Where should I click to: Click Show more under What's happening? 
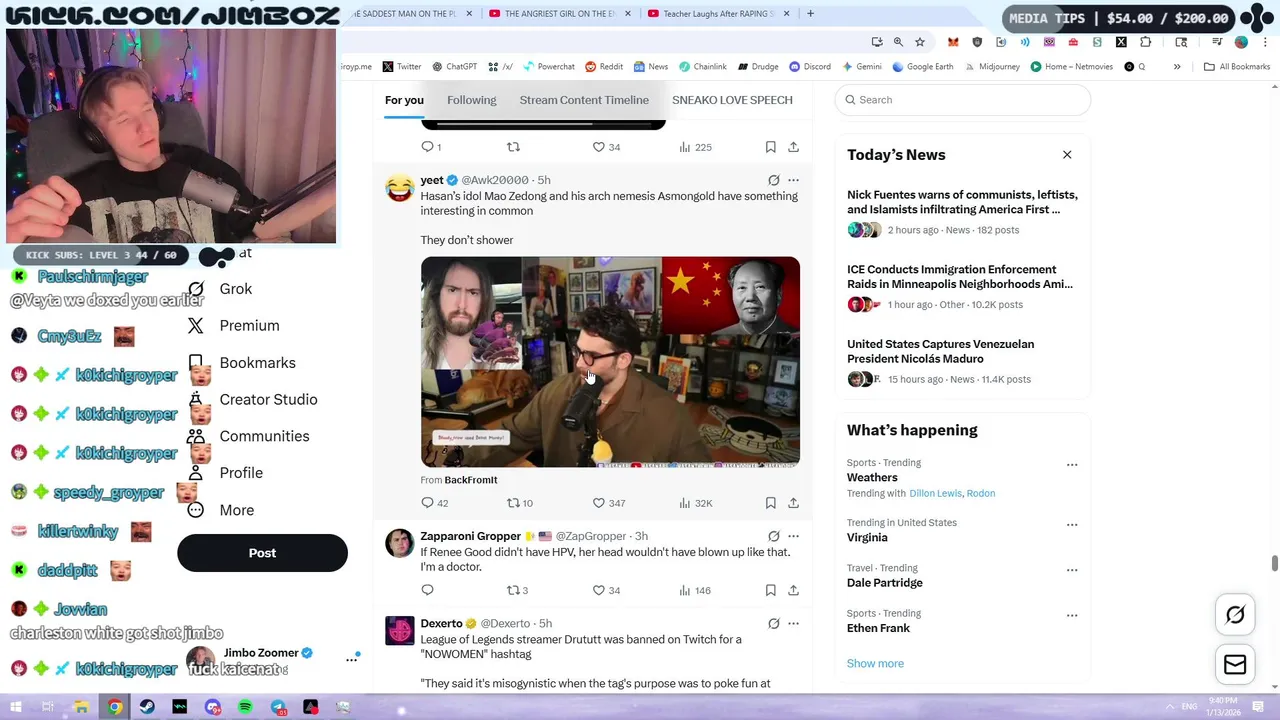tap(875, 664)
